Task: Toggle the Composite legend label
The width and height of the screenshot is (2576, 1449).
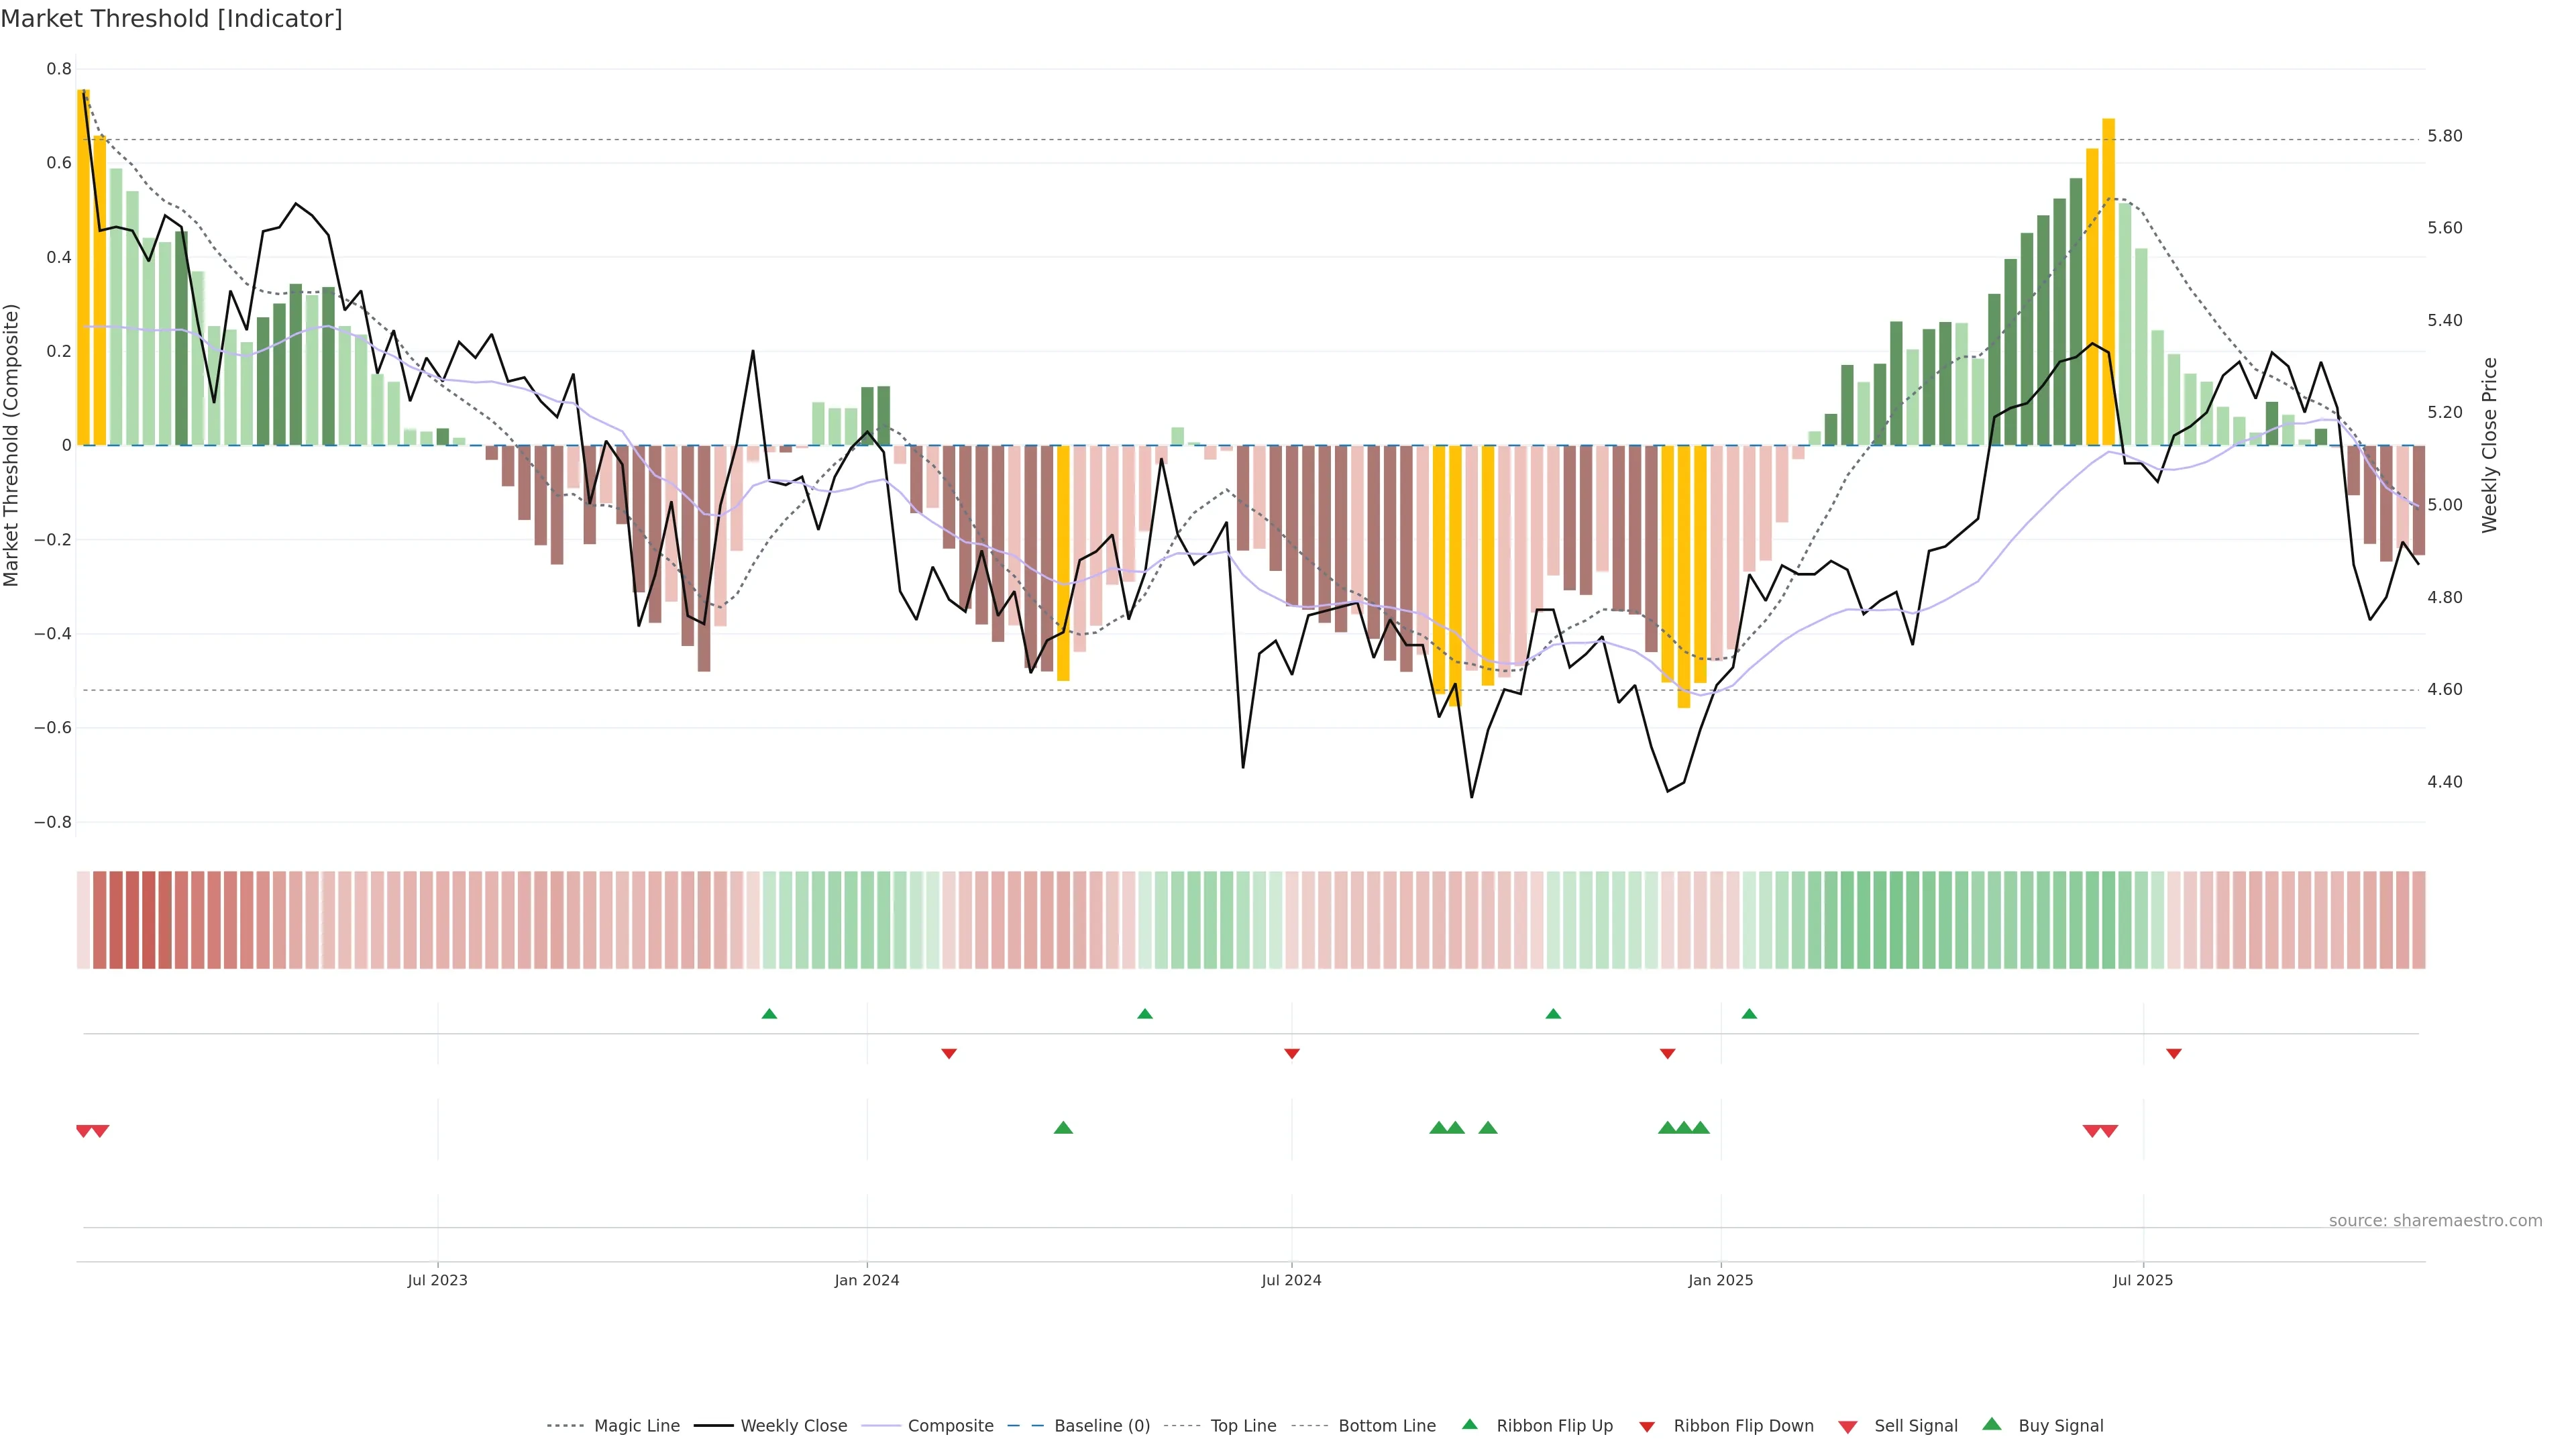Action: point(950,1426)
